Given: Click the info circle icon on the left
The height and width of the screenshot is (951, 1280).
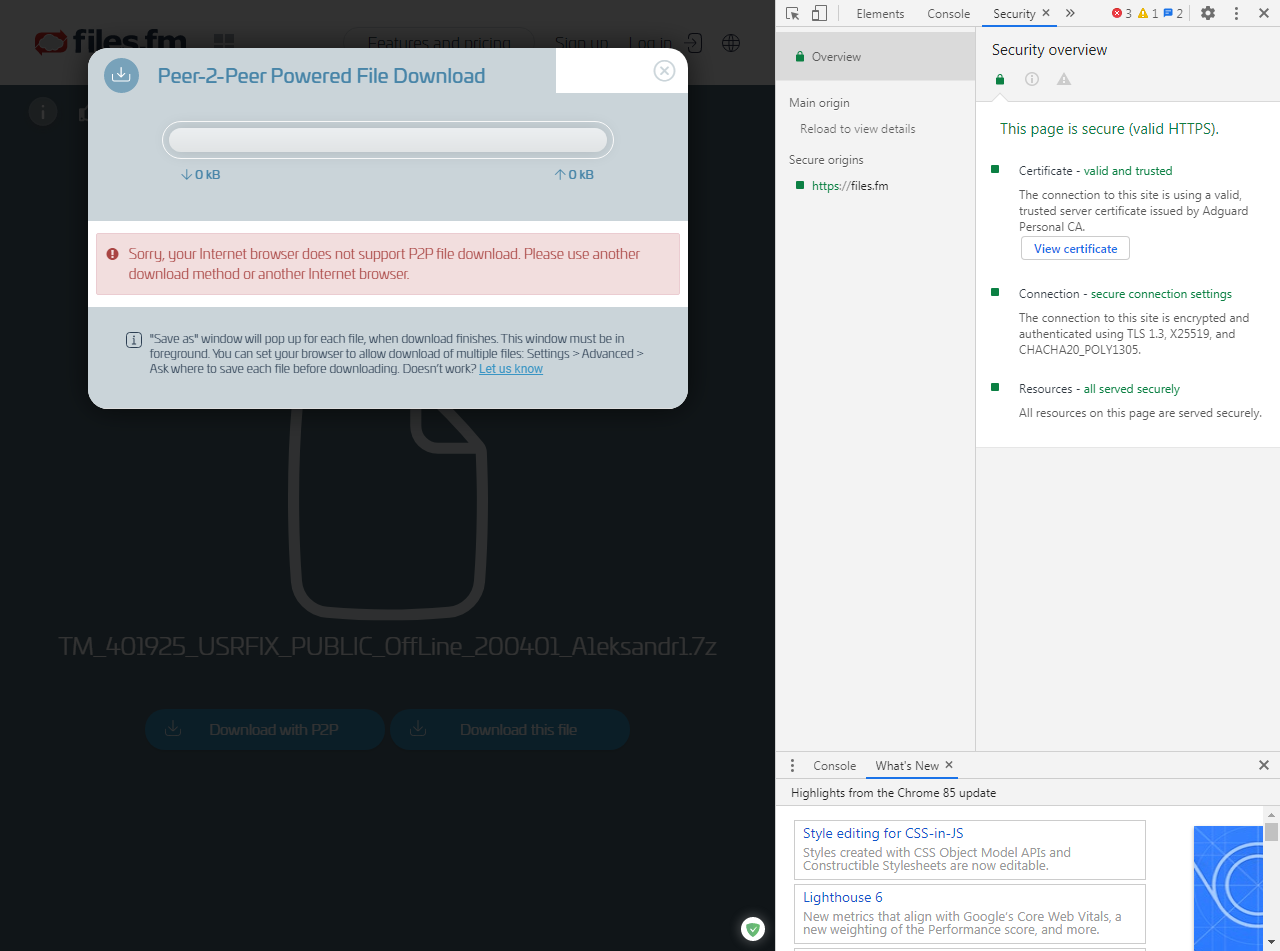Looking at the screenshot, I should [43, 111].
